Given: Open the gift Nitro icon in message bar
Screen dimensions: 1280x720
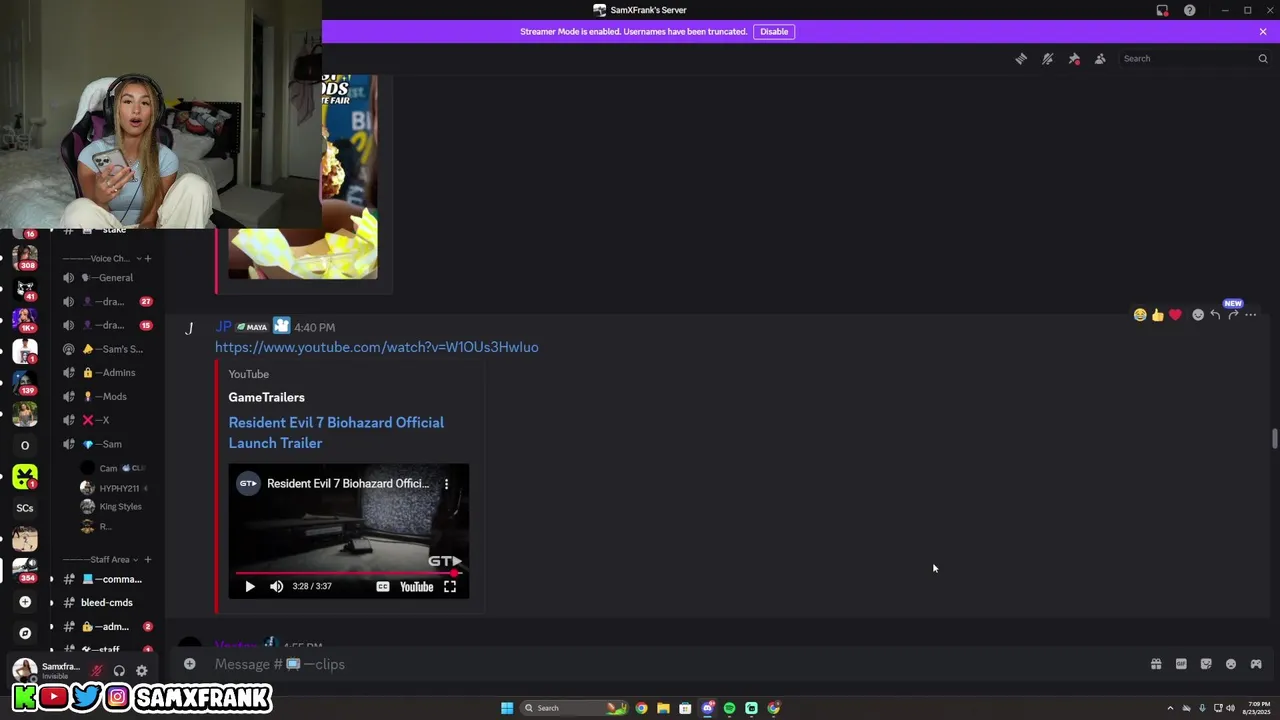Looking at the screenshot, I should pyautogui.click(x=1156, y=664).
